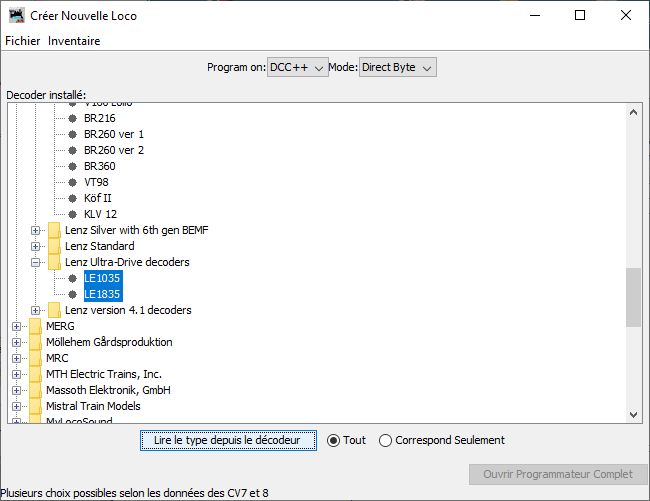The image size is (650, 501).
Task: Expand the Möllehem Gårdsproduktion node
Action: pos(17,342)
